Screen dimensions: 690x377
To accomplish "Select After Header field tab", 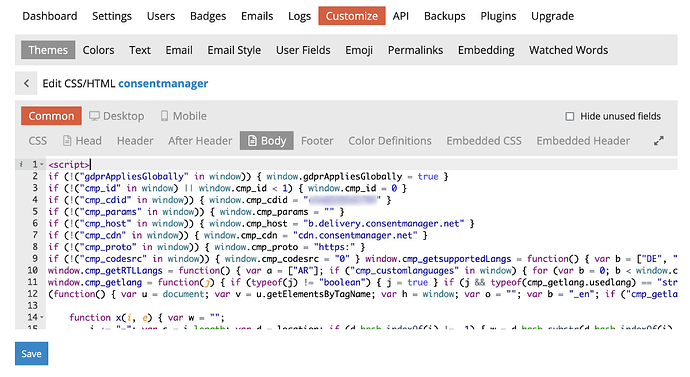I will tap(200, 141).
